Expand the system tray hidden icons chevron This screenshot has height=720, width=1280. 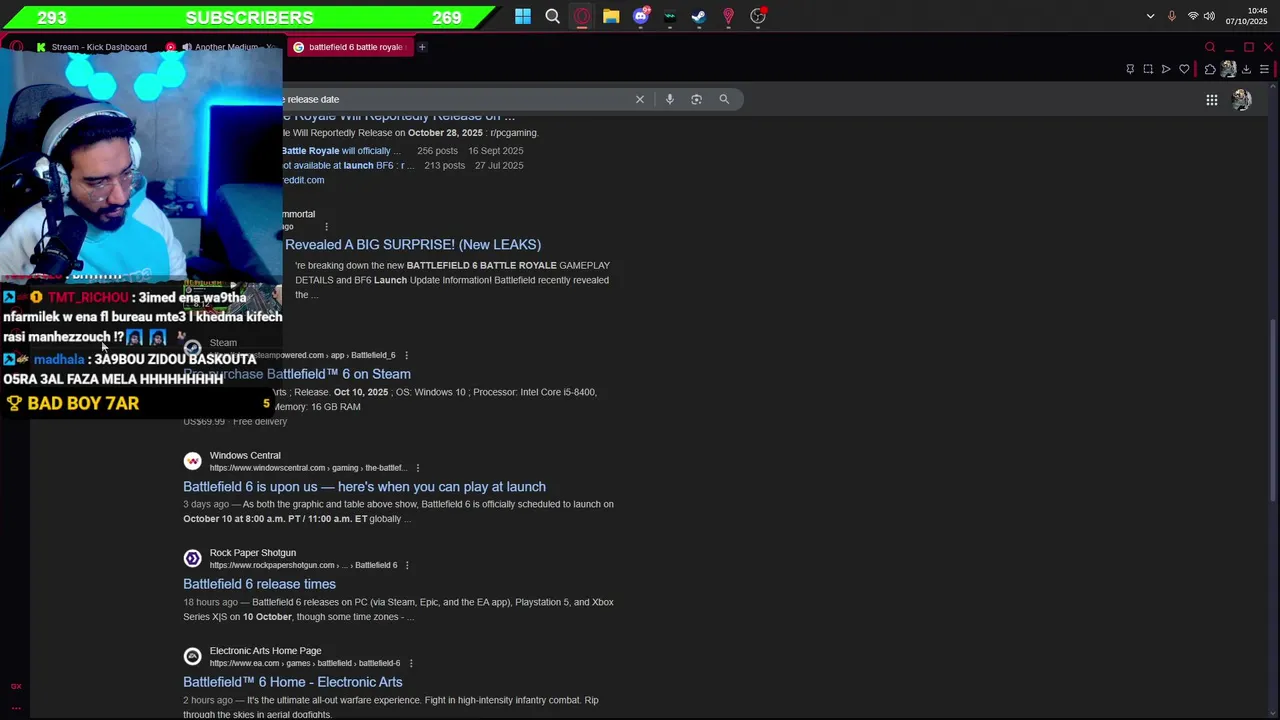click(1150, 16)
